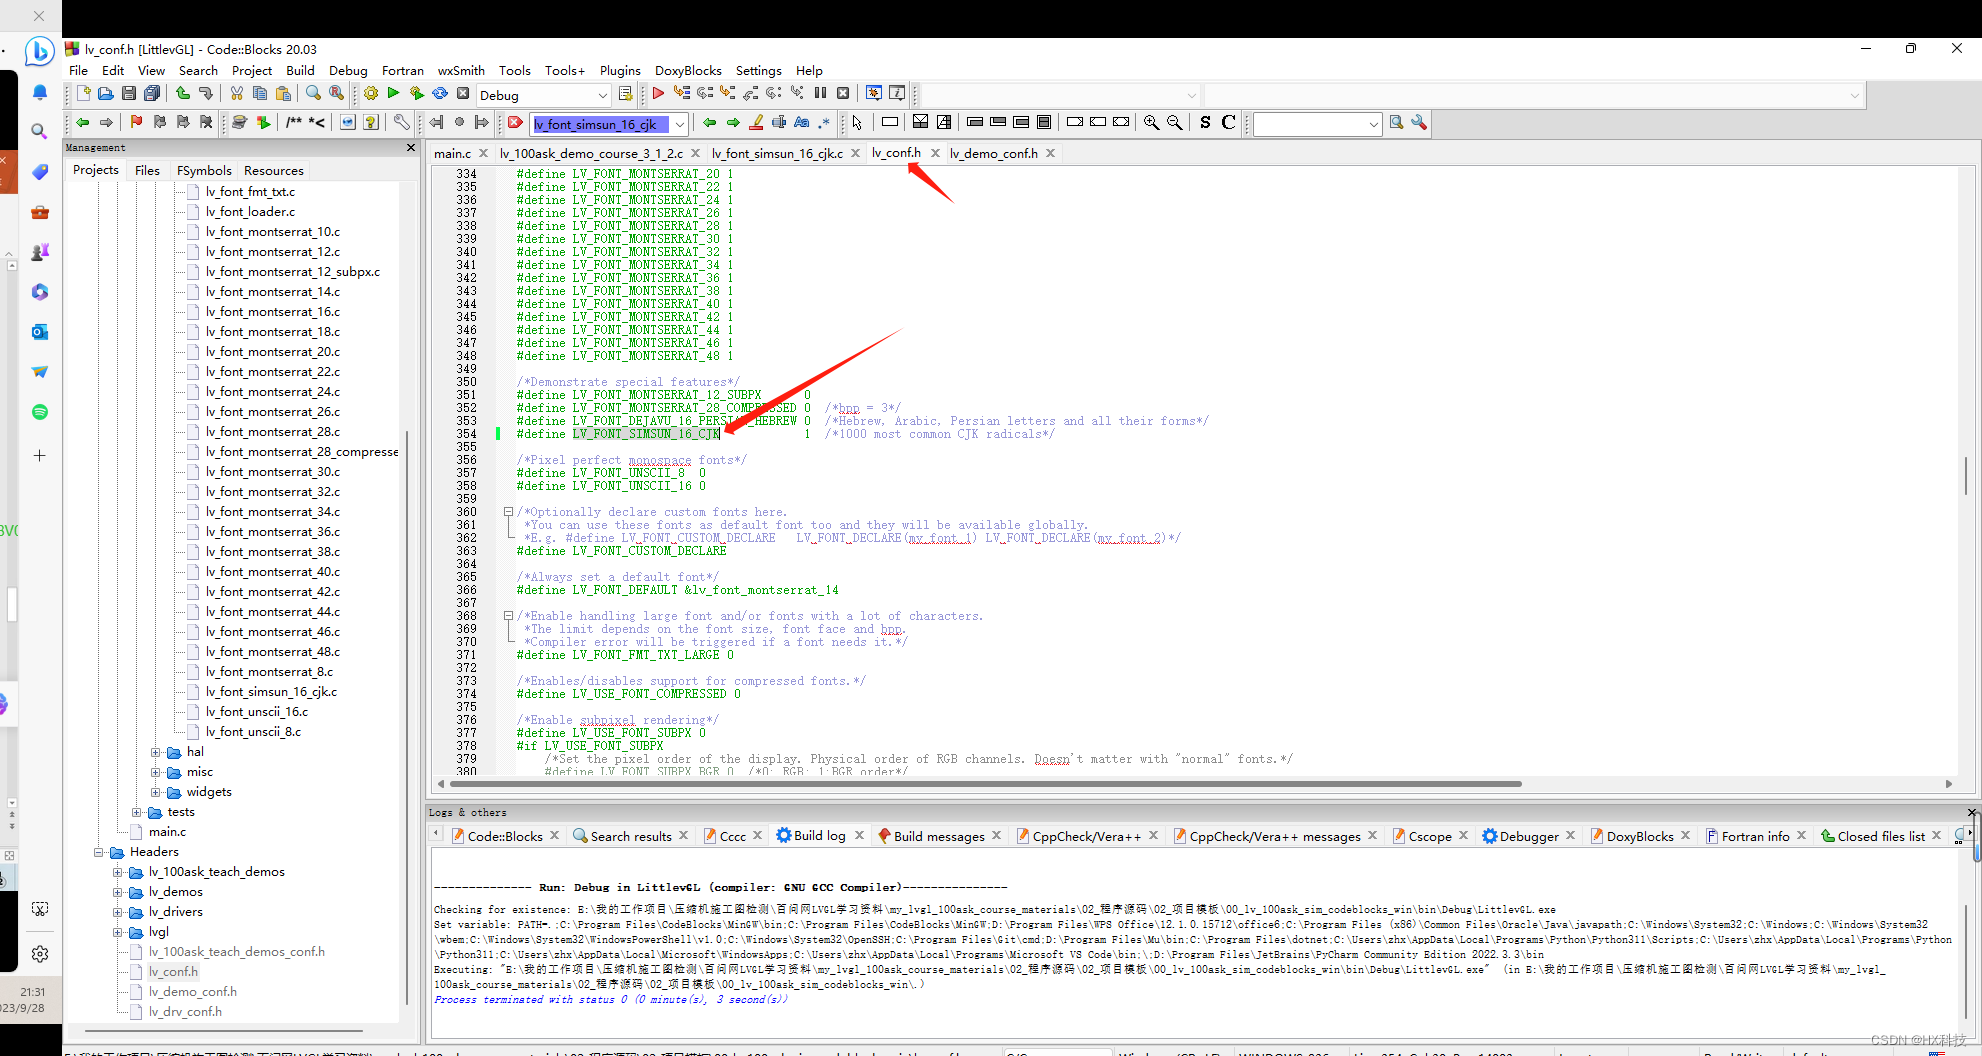Viewport: 1982px width, 1056px height.
Task: Close the Management panel
Action: (x=410, y=147)
